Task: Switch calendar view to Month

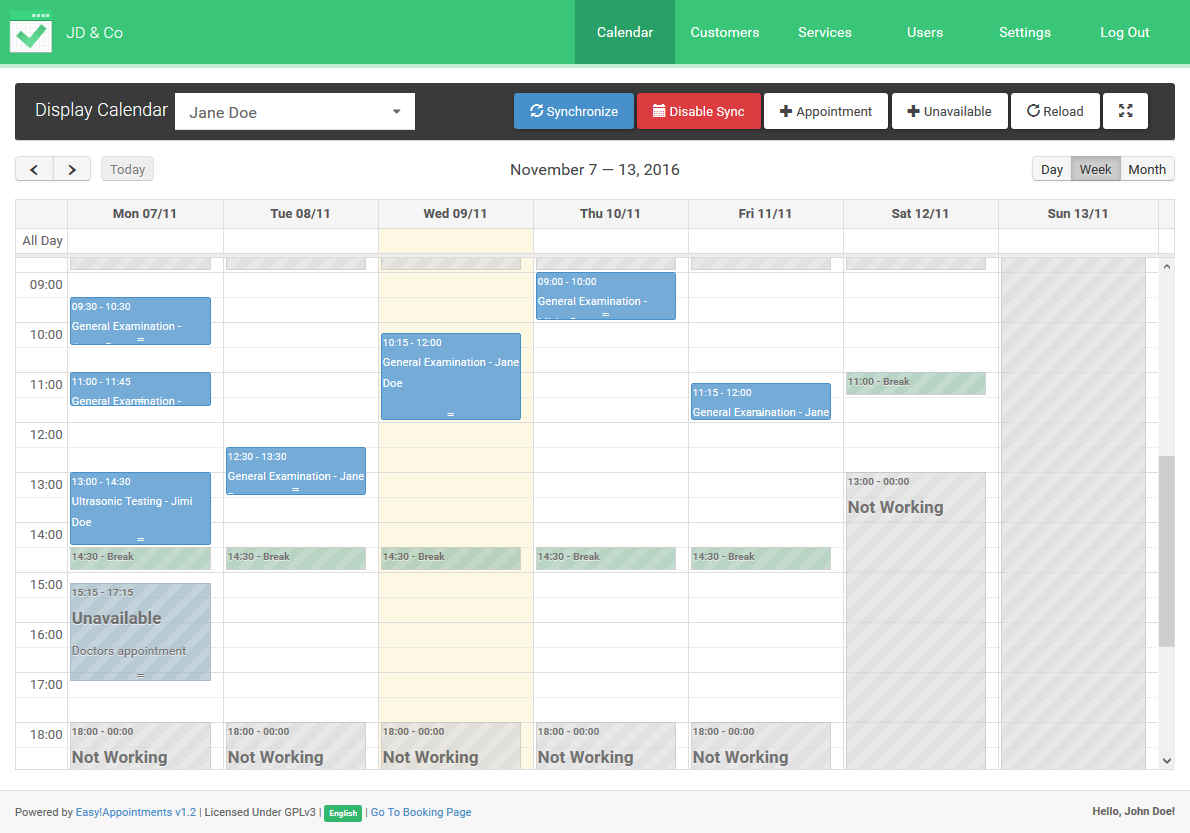Action: pyautogui.click(x=1146, y=169)
